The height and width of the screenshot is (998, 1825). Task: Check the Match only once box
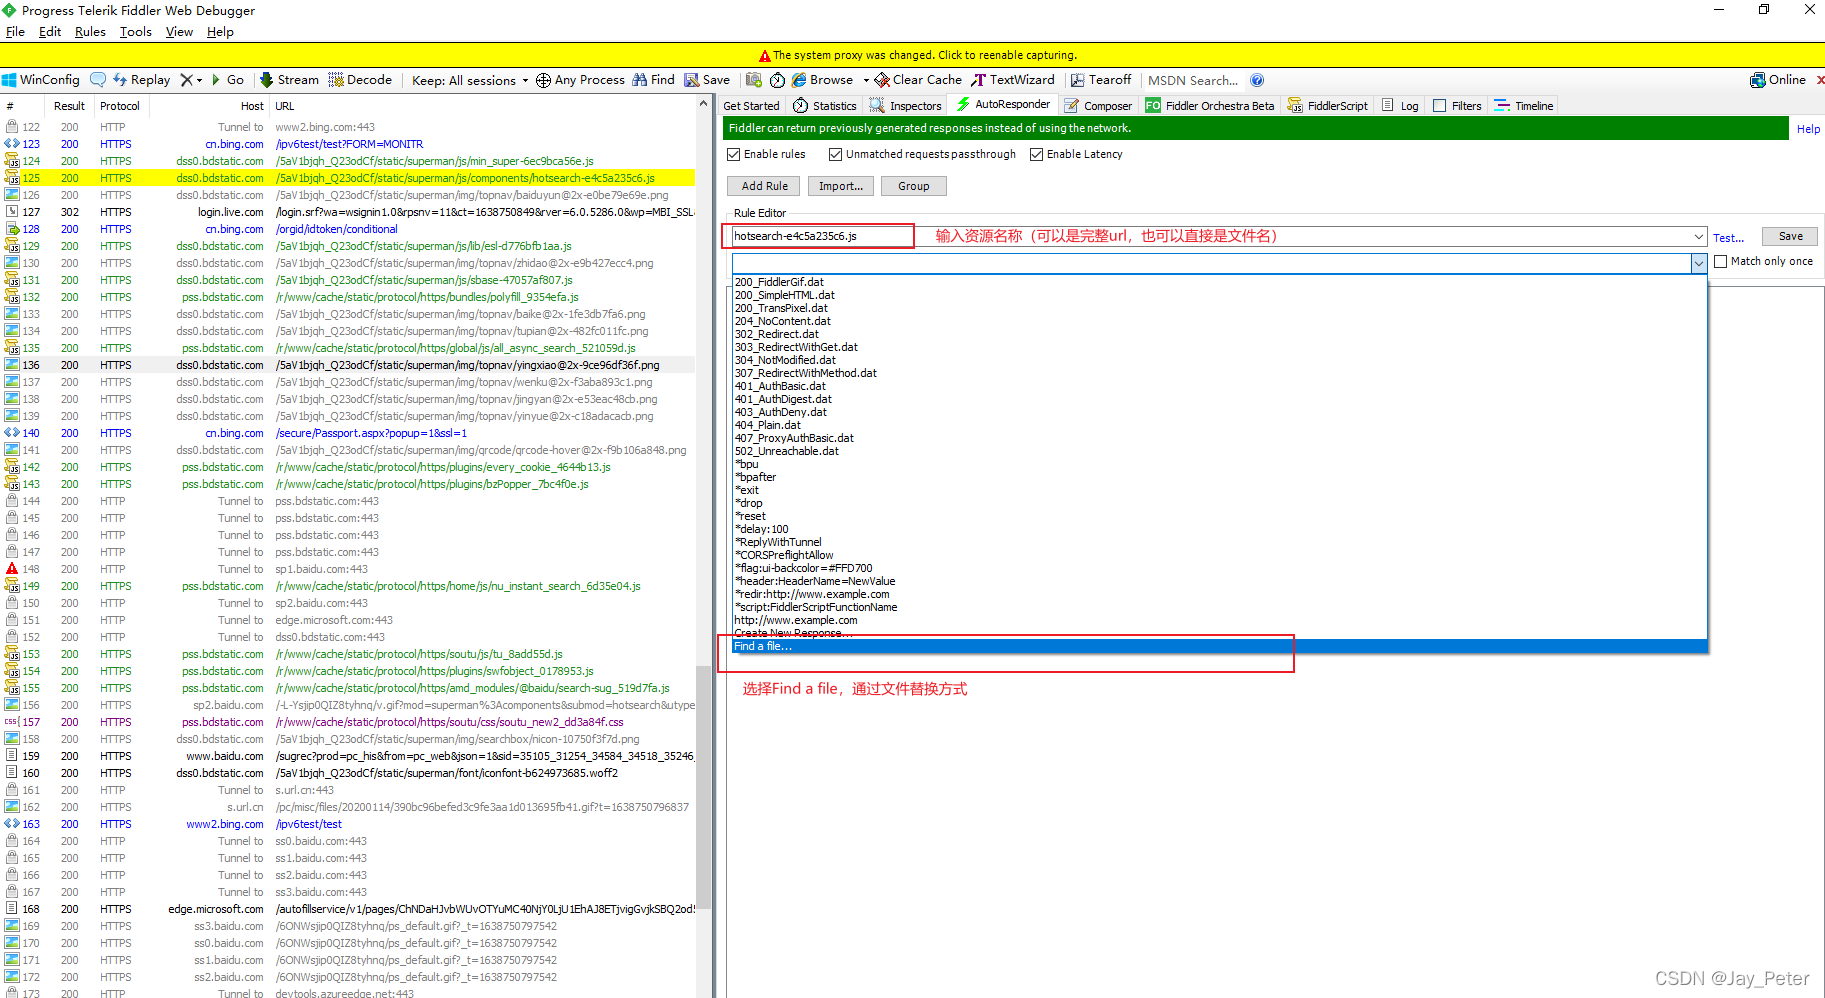[x=1720, y=262]
